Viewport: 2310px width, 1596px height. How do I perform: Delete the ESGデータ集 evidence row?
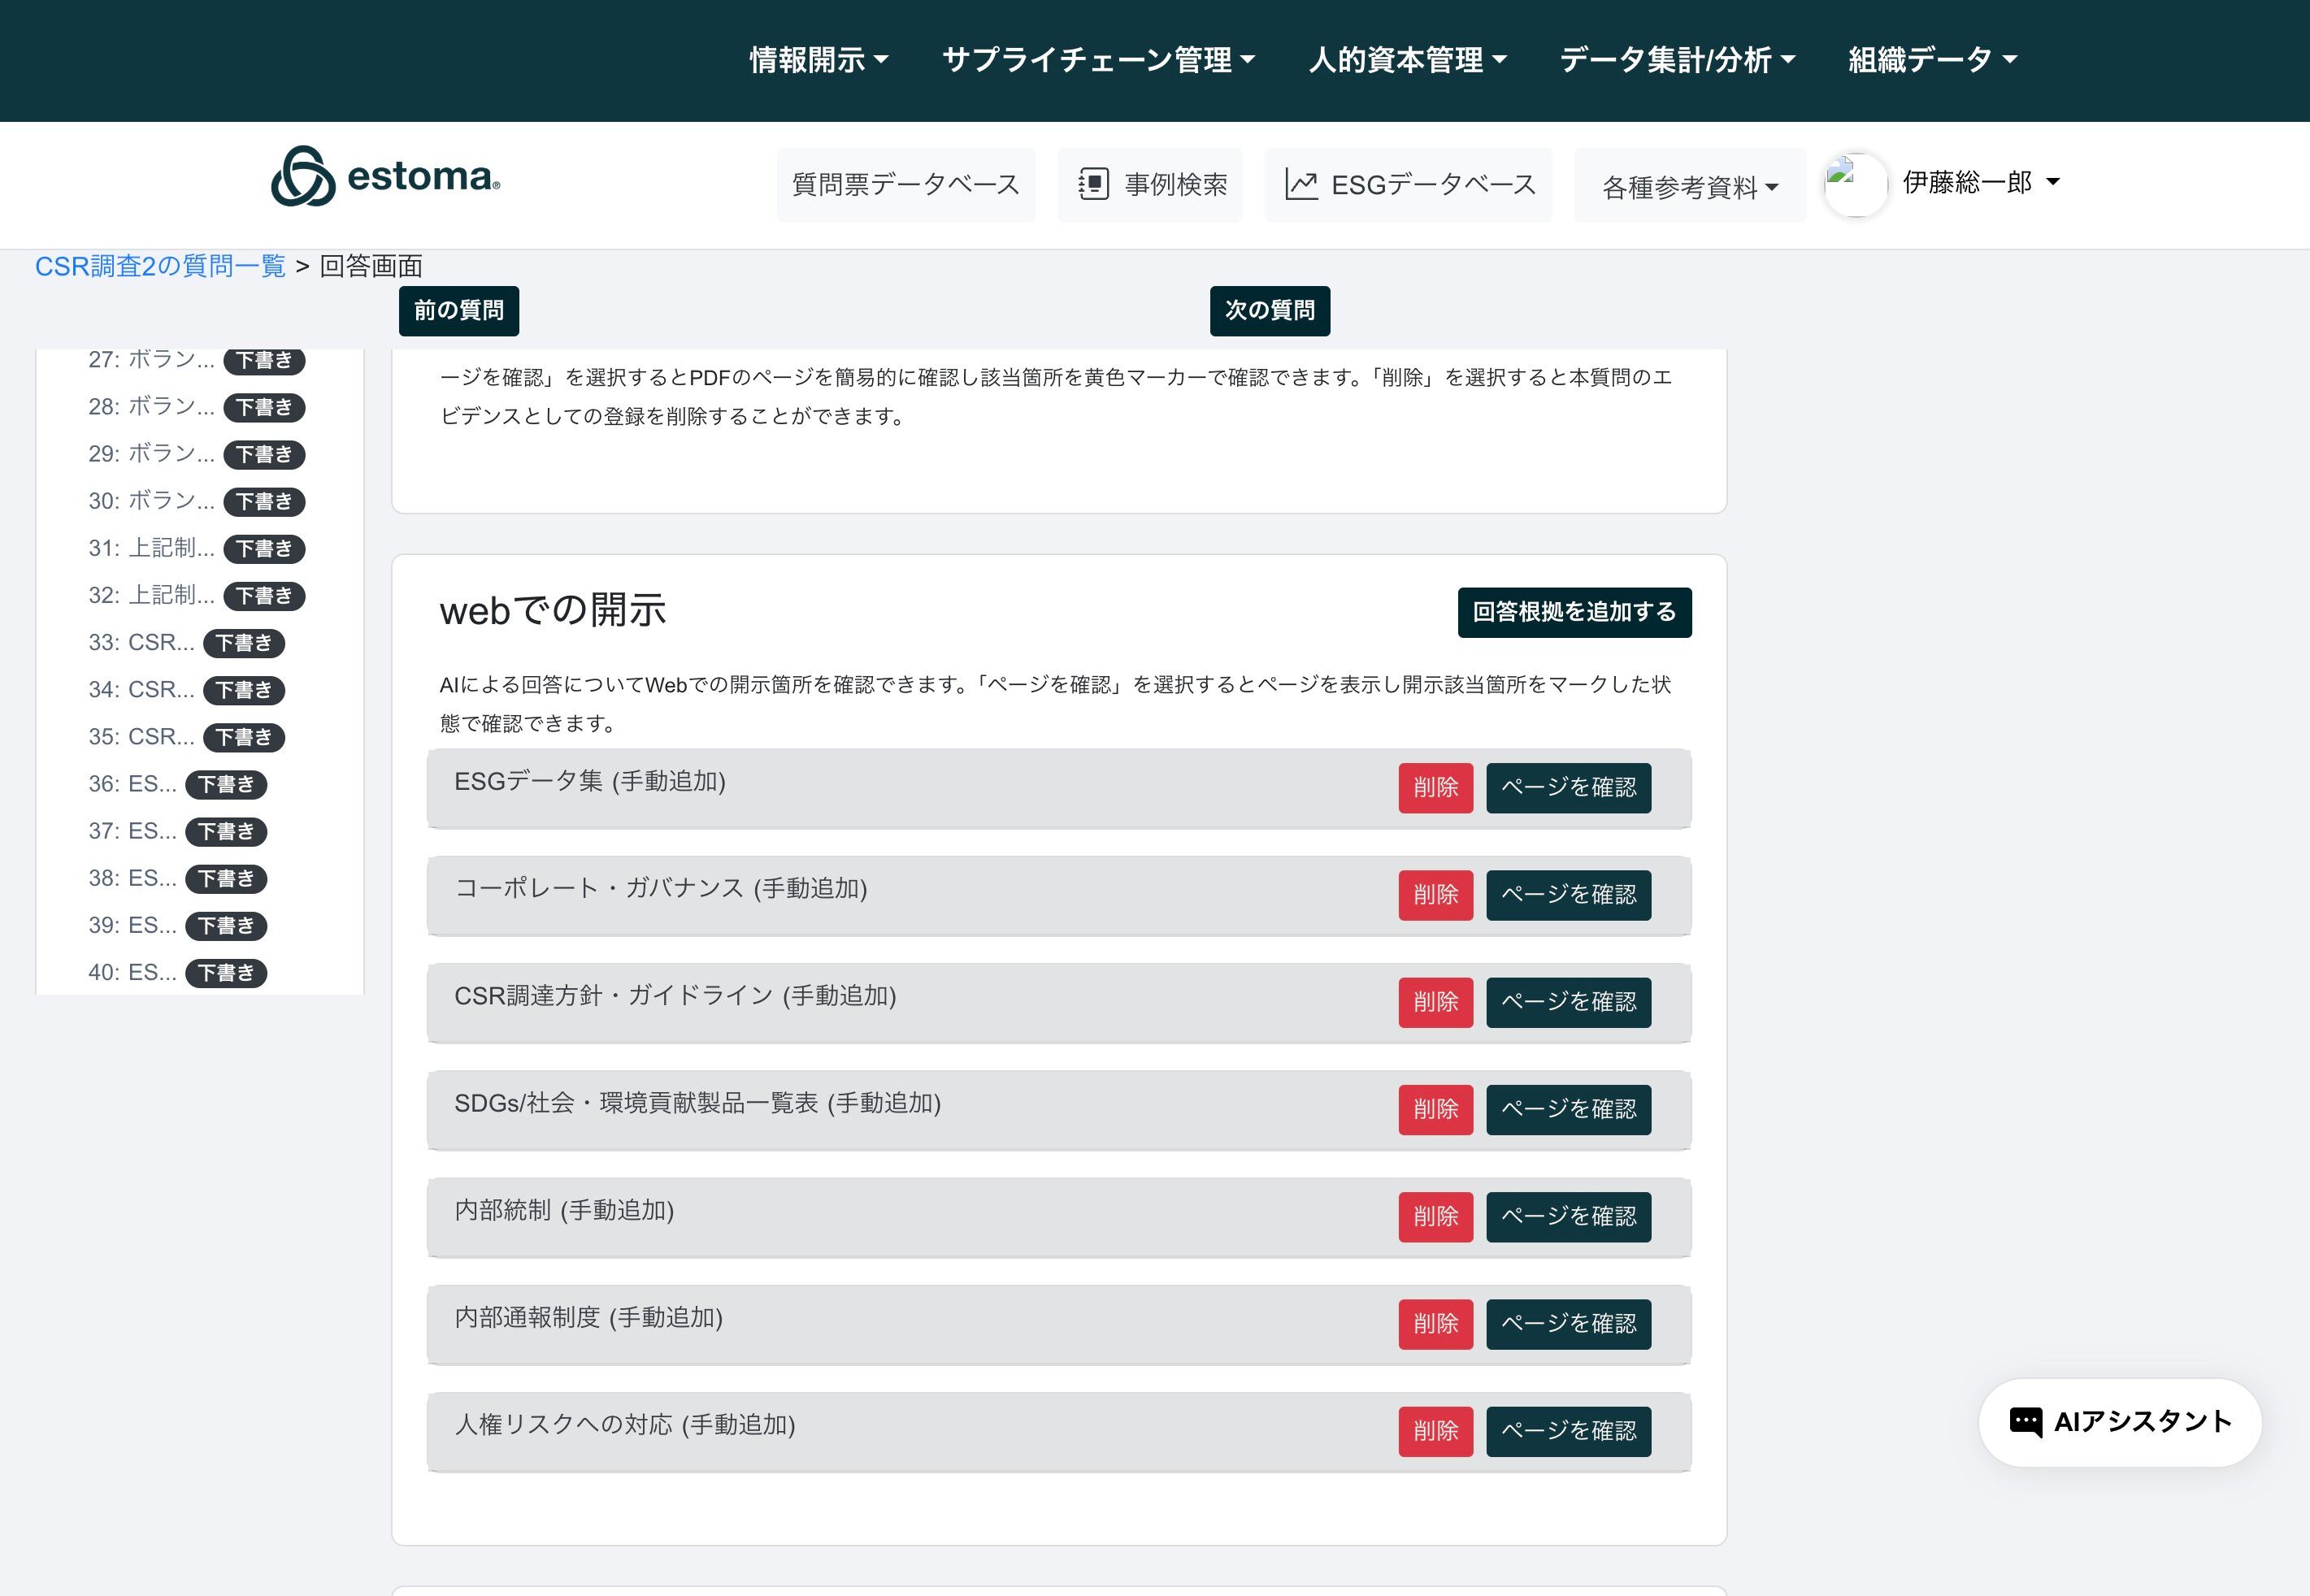pyautogui.click(x=1435, y=788)
